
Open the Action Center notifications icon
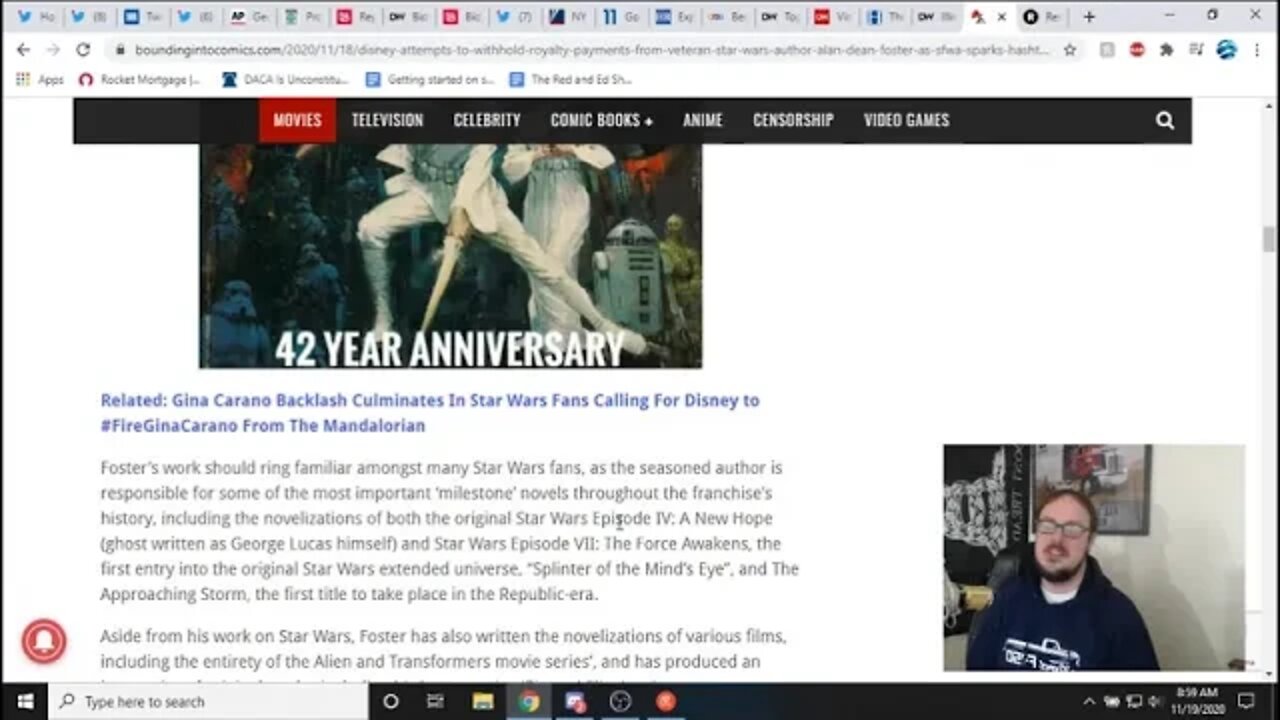click(1246, 701)
